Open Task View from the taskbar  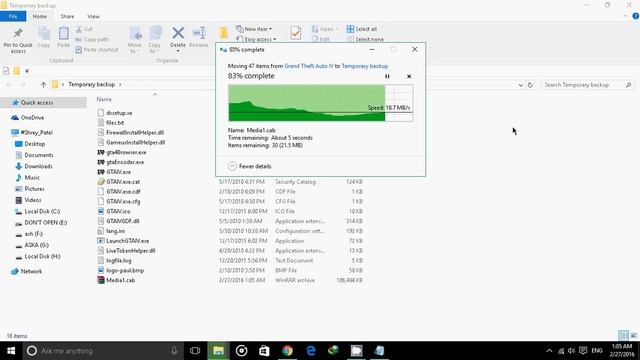[195, 351]
